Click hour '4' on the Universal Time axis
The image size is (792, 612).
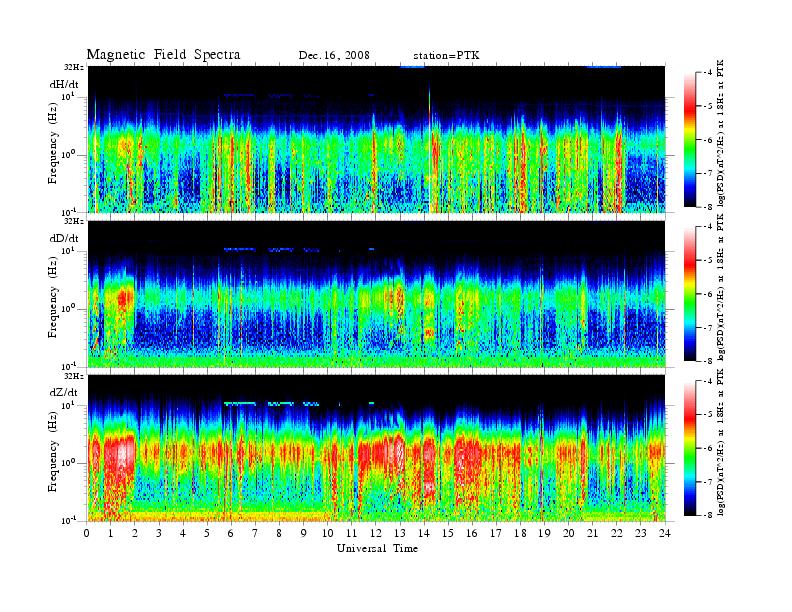183,534
